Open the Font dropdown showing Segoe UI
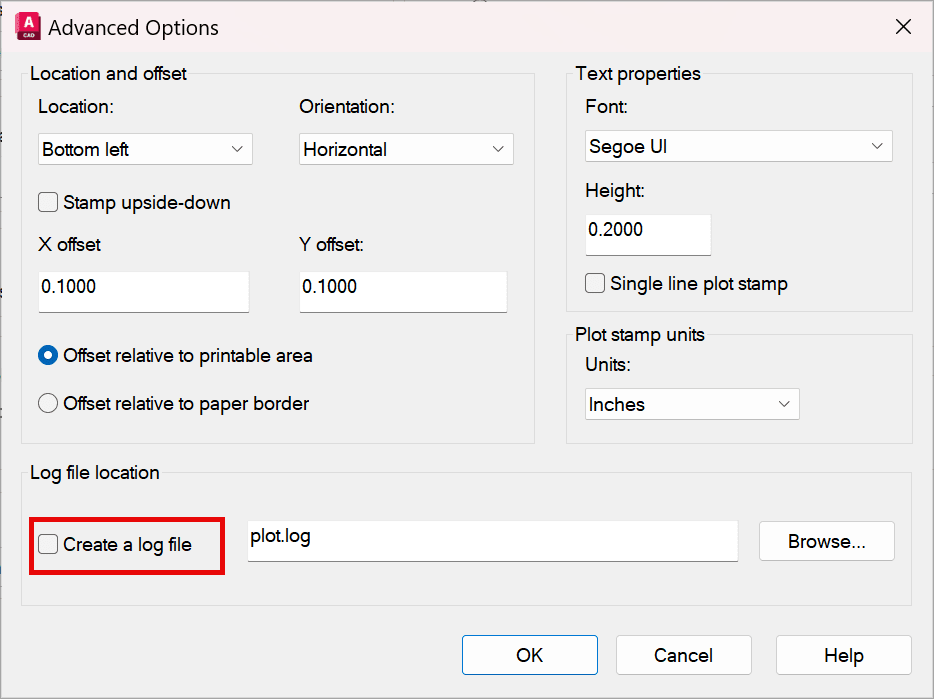This screenshot has height=699, width=934. [739, 146]
